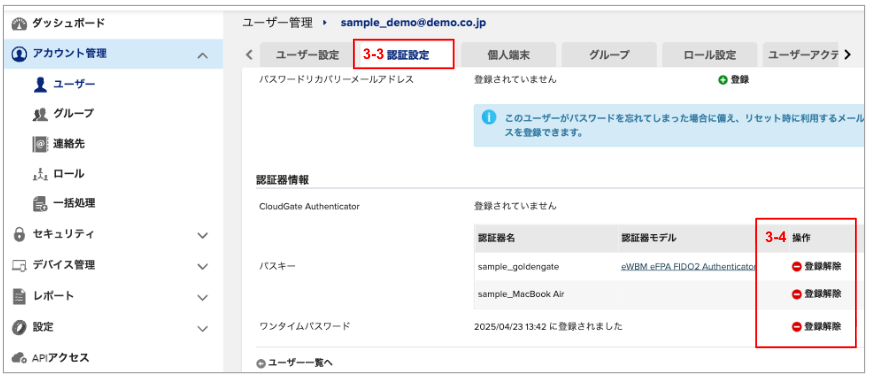The width and height of the screenshot is (871, 380).
Task: Expand the セキュリティ menu chevron
Action: coord(203,236)
